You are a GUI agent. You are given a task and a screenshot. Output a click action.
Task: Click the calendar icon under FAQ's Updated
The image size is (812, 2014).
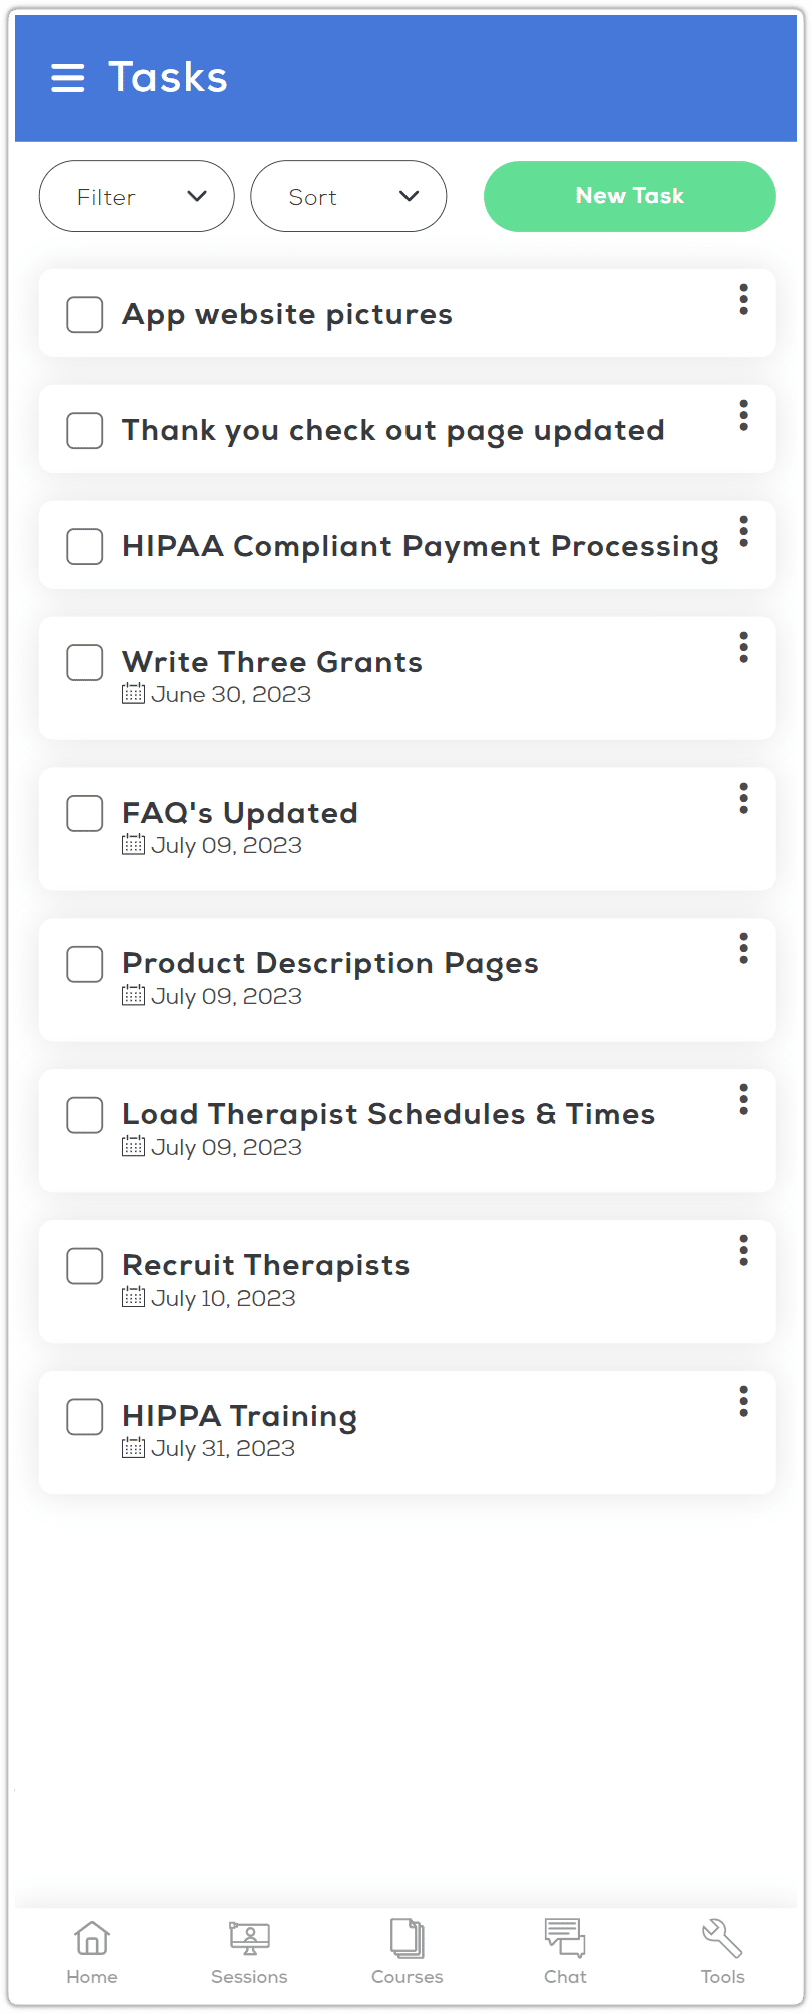(x=133, y=845)
